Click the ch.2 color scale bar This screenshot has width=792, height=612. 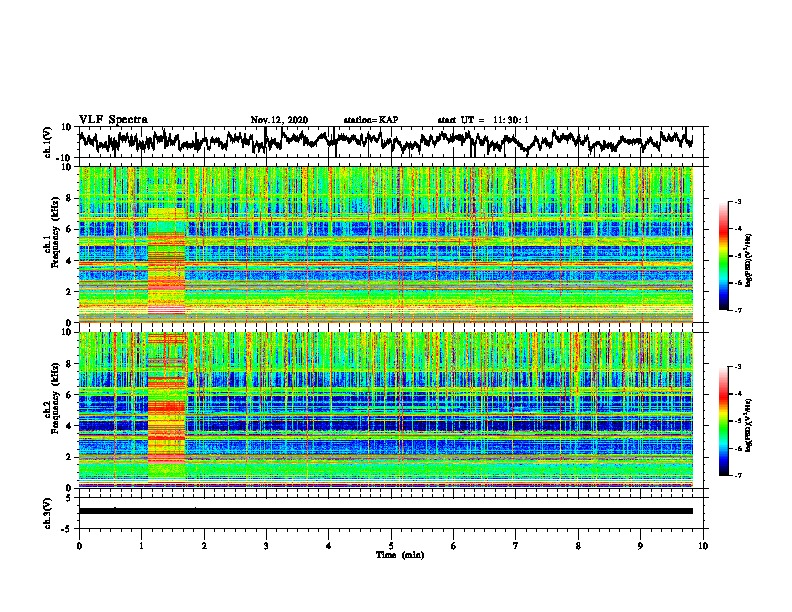pos(723,421)
